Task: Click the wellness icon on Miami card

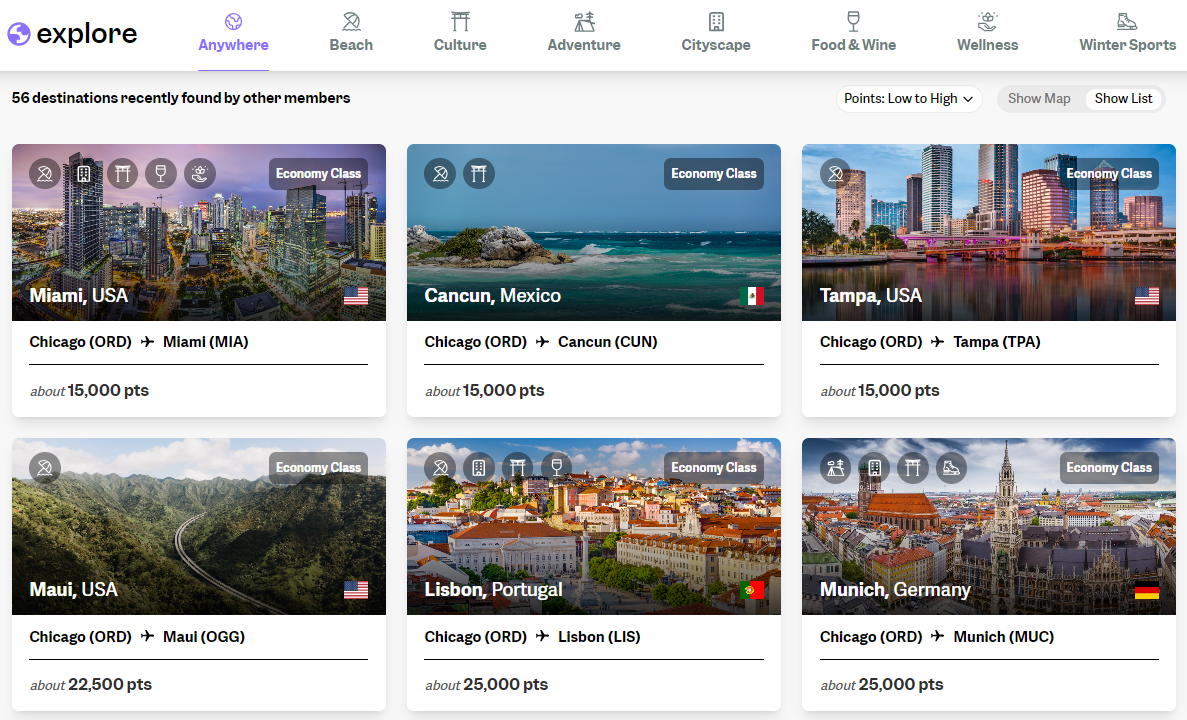Action: coord(199,174)
